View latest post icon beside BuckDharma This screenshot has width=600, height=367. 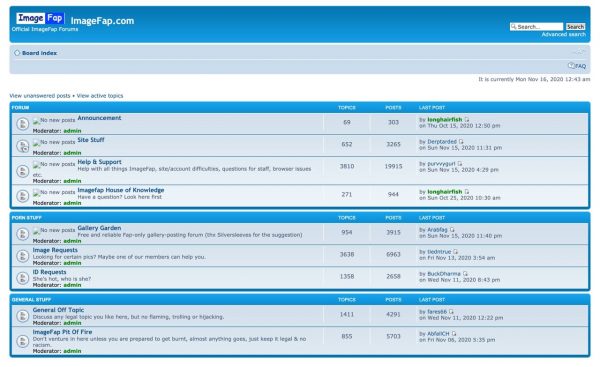point(465,274)
